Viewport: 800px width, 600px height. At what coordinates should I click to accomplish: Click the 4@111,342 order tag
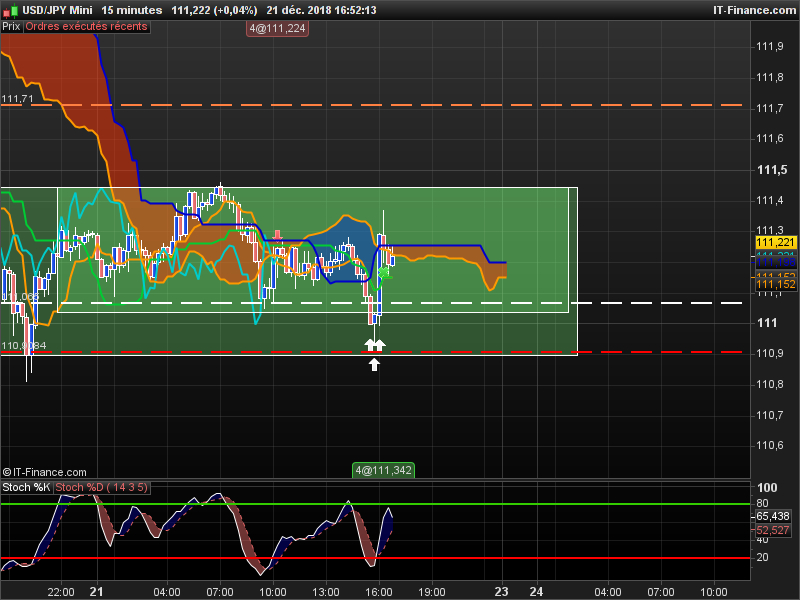(x=383, y=470)
